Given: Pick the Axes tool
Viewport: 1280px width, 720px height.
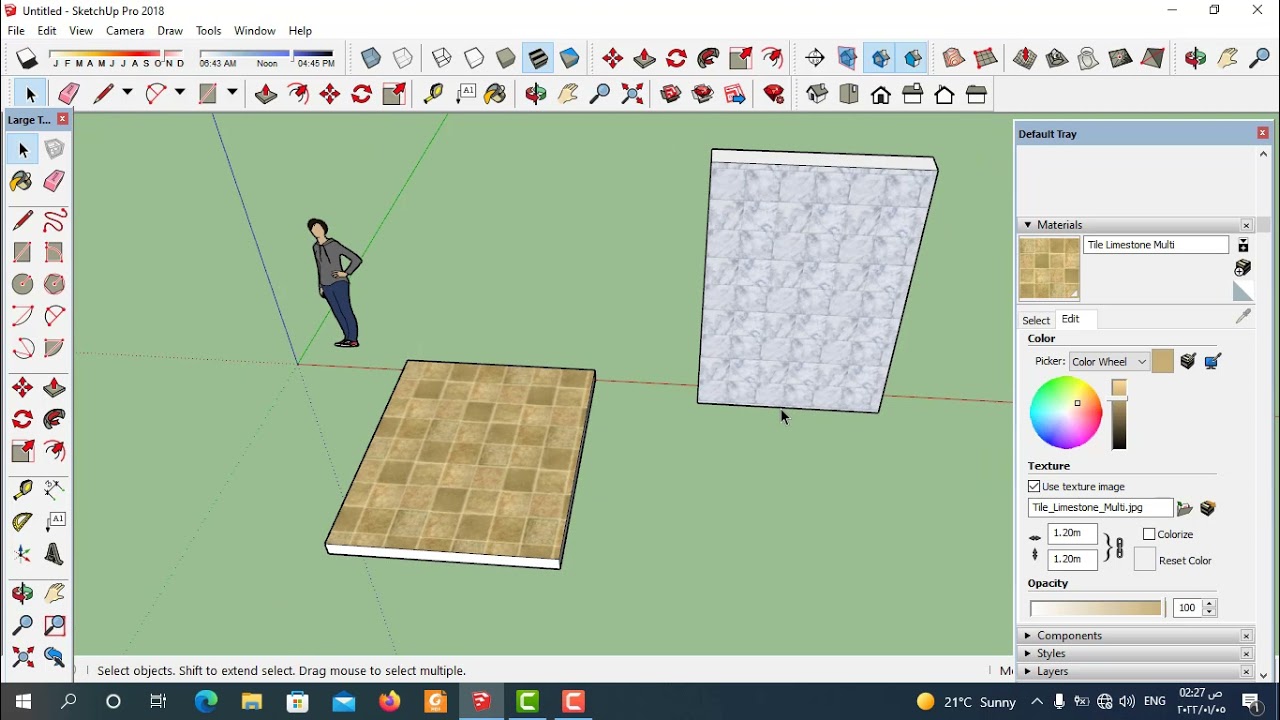Looking at the screenshot, I should pyautogui.click(x=22, y=554).
